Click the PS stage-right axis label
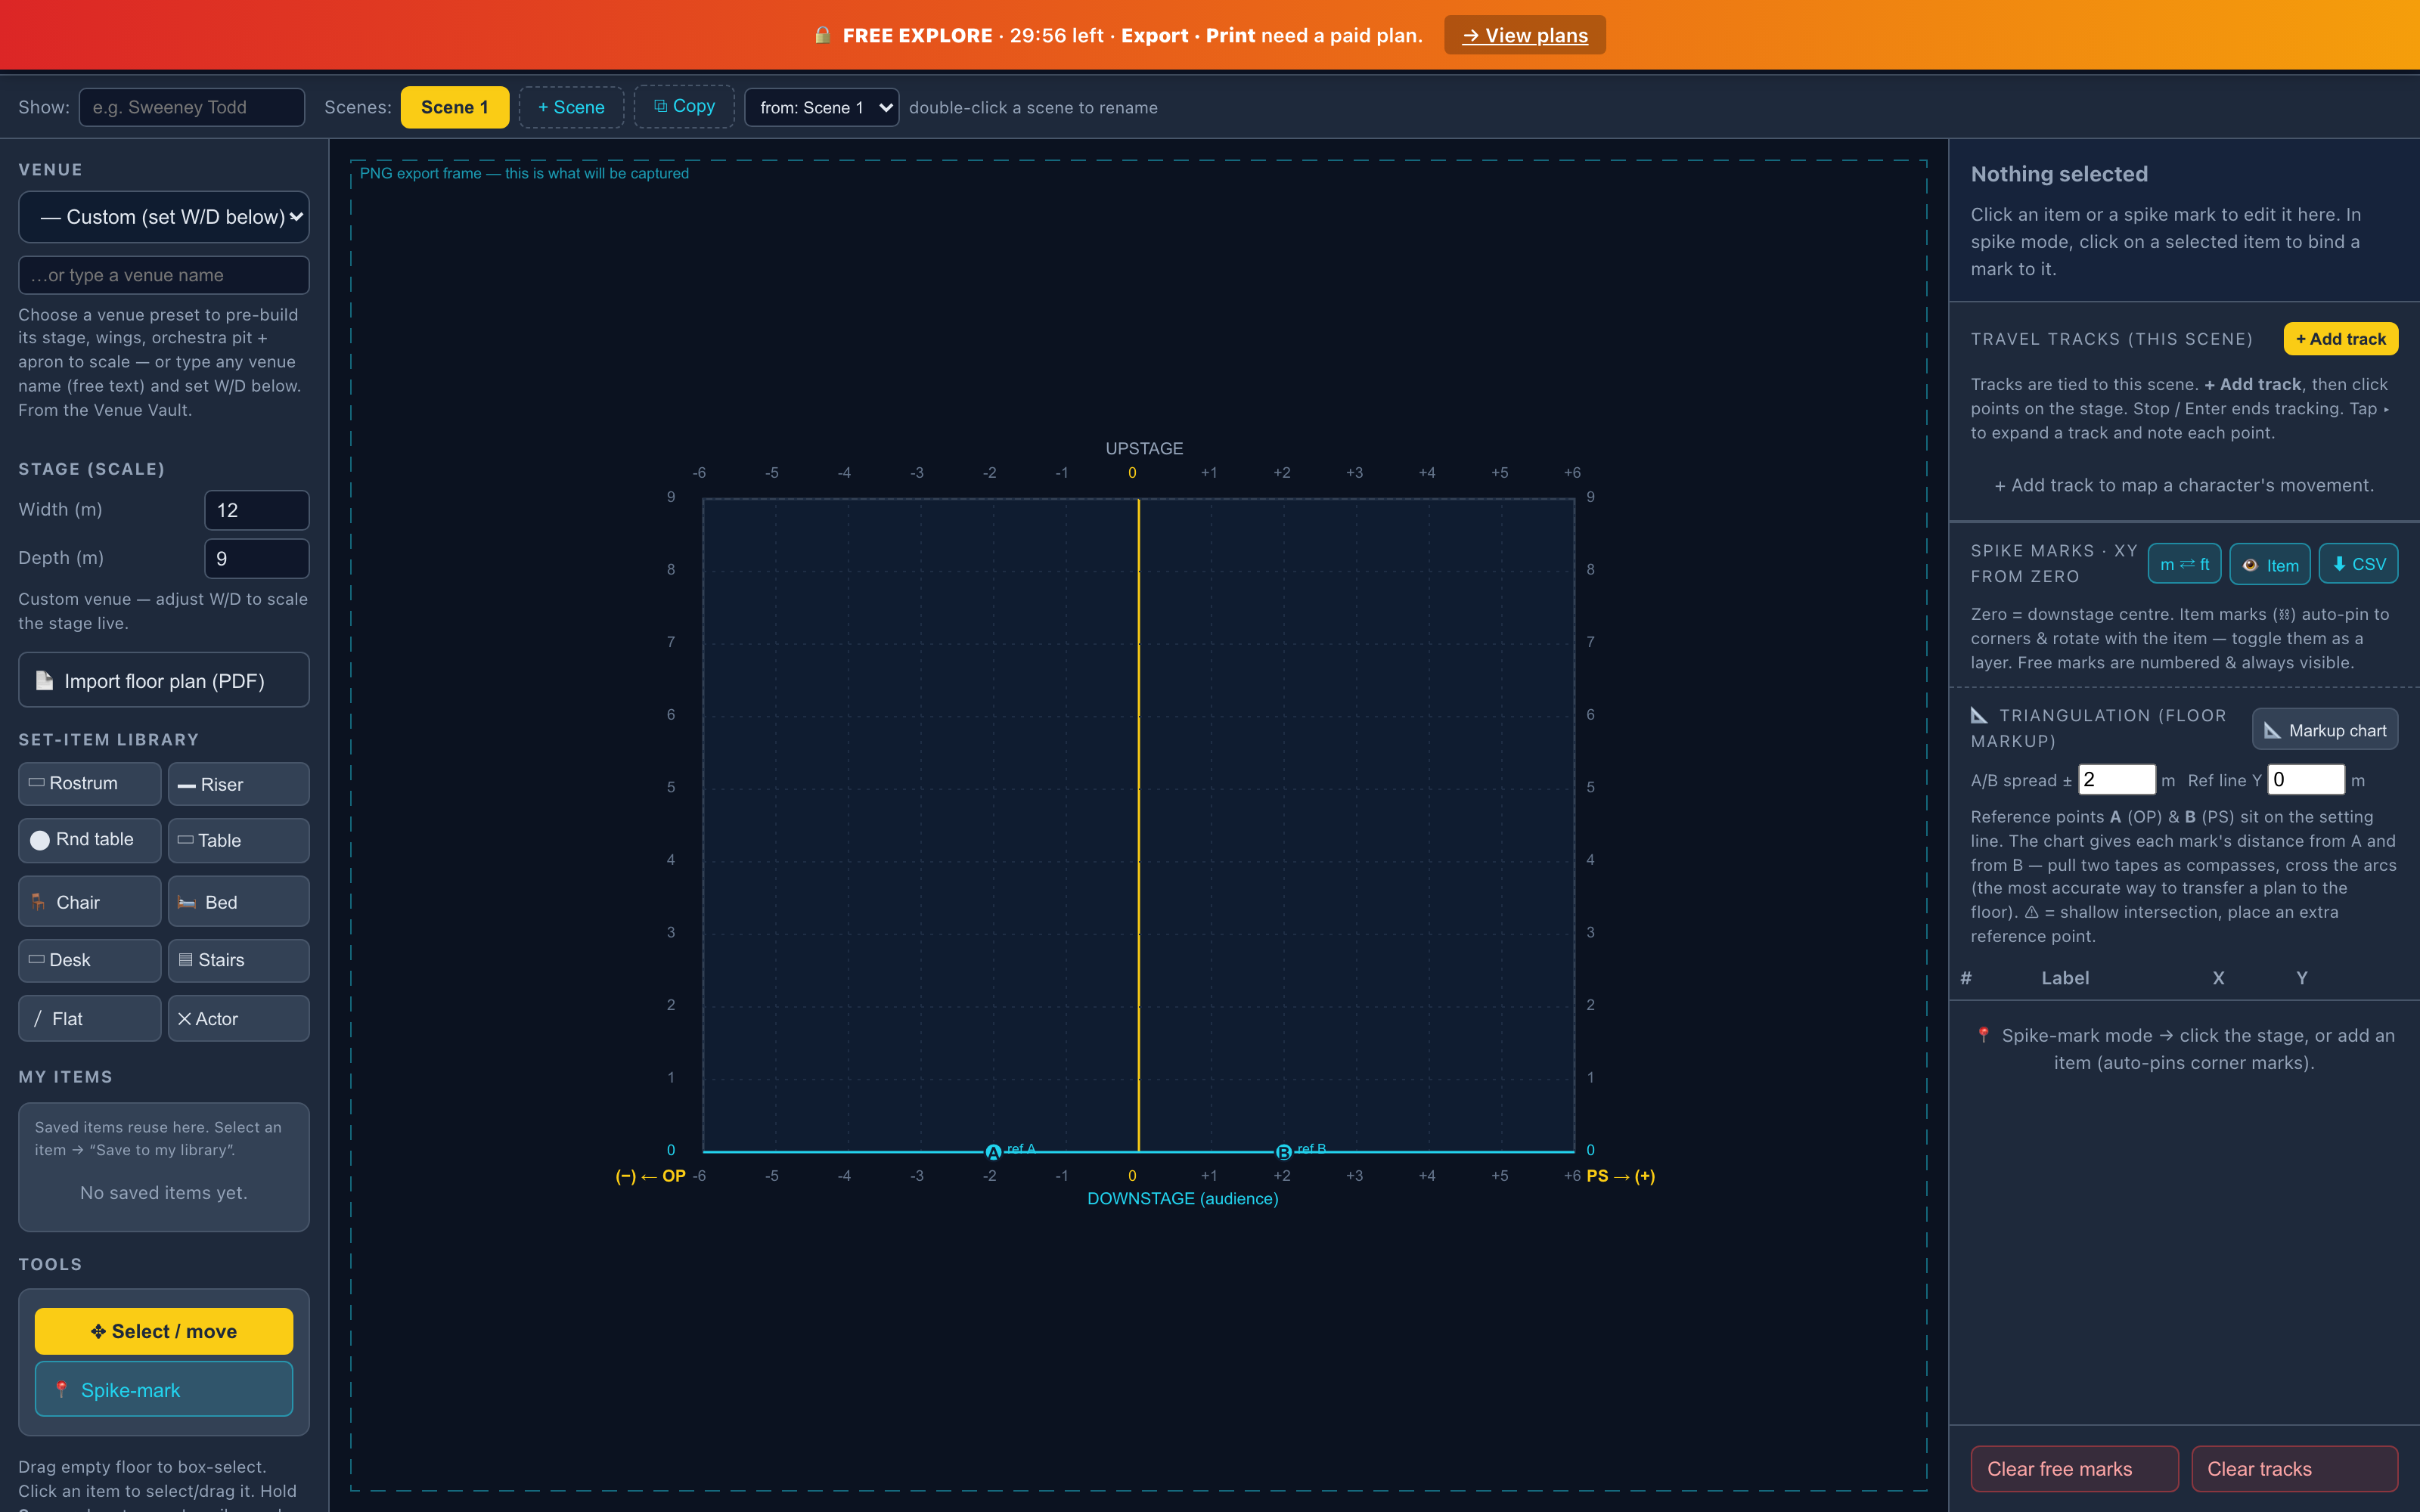Image resolution: width=2420 pixels, height=1512 pixels. [1620, 1176]
